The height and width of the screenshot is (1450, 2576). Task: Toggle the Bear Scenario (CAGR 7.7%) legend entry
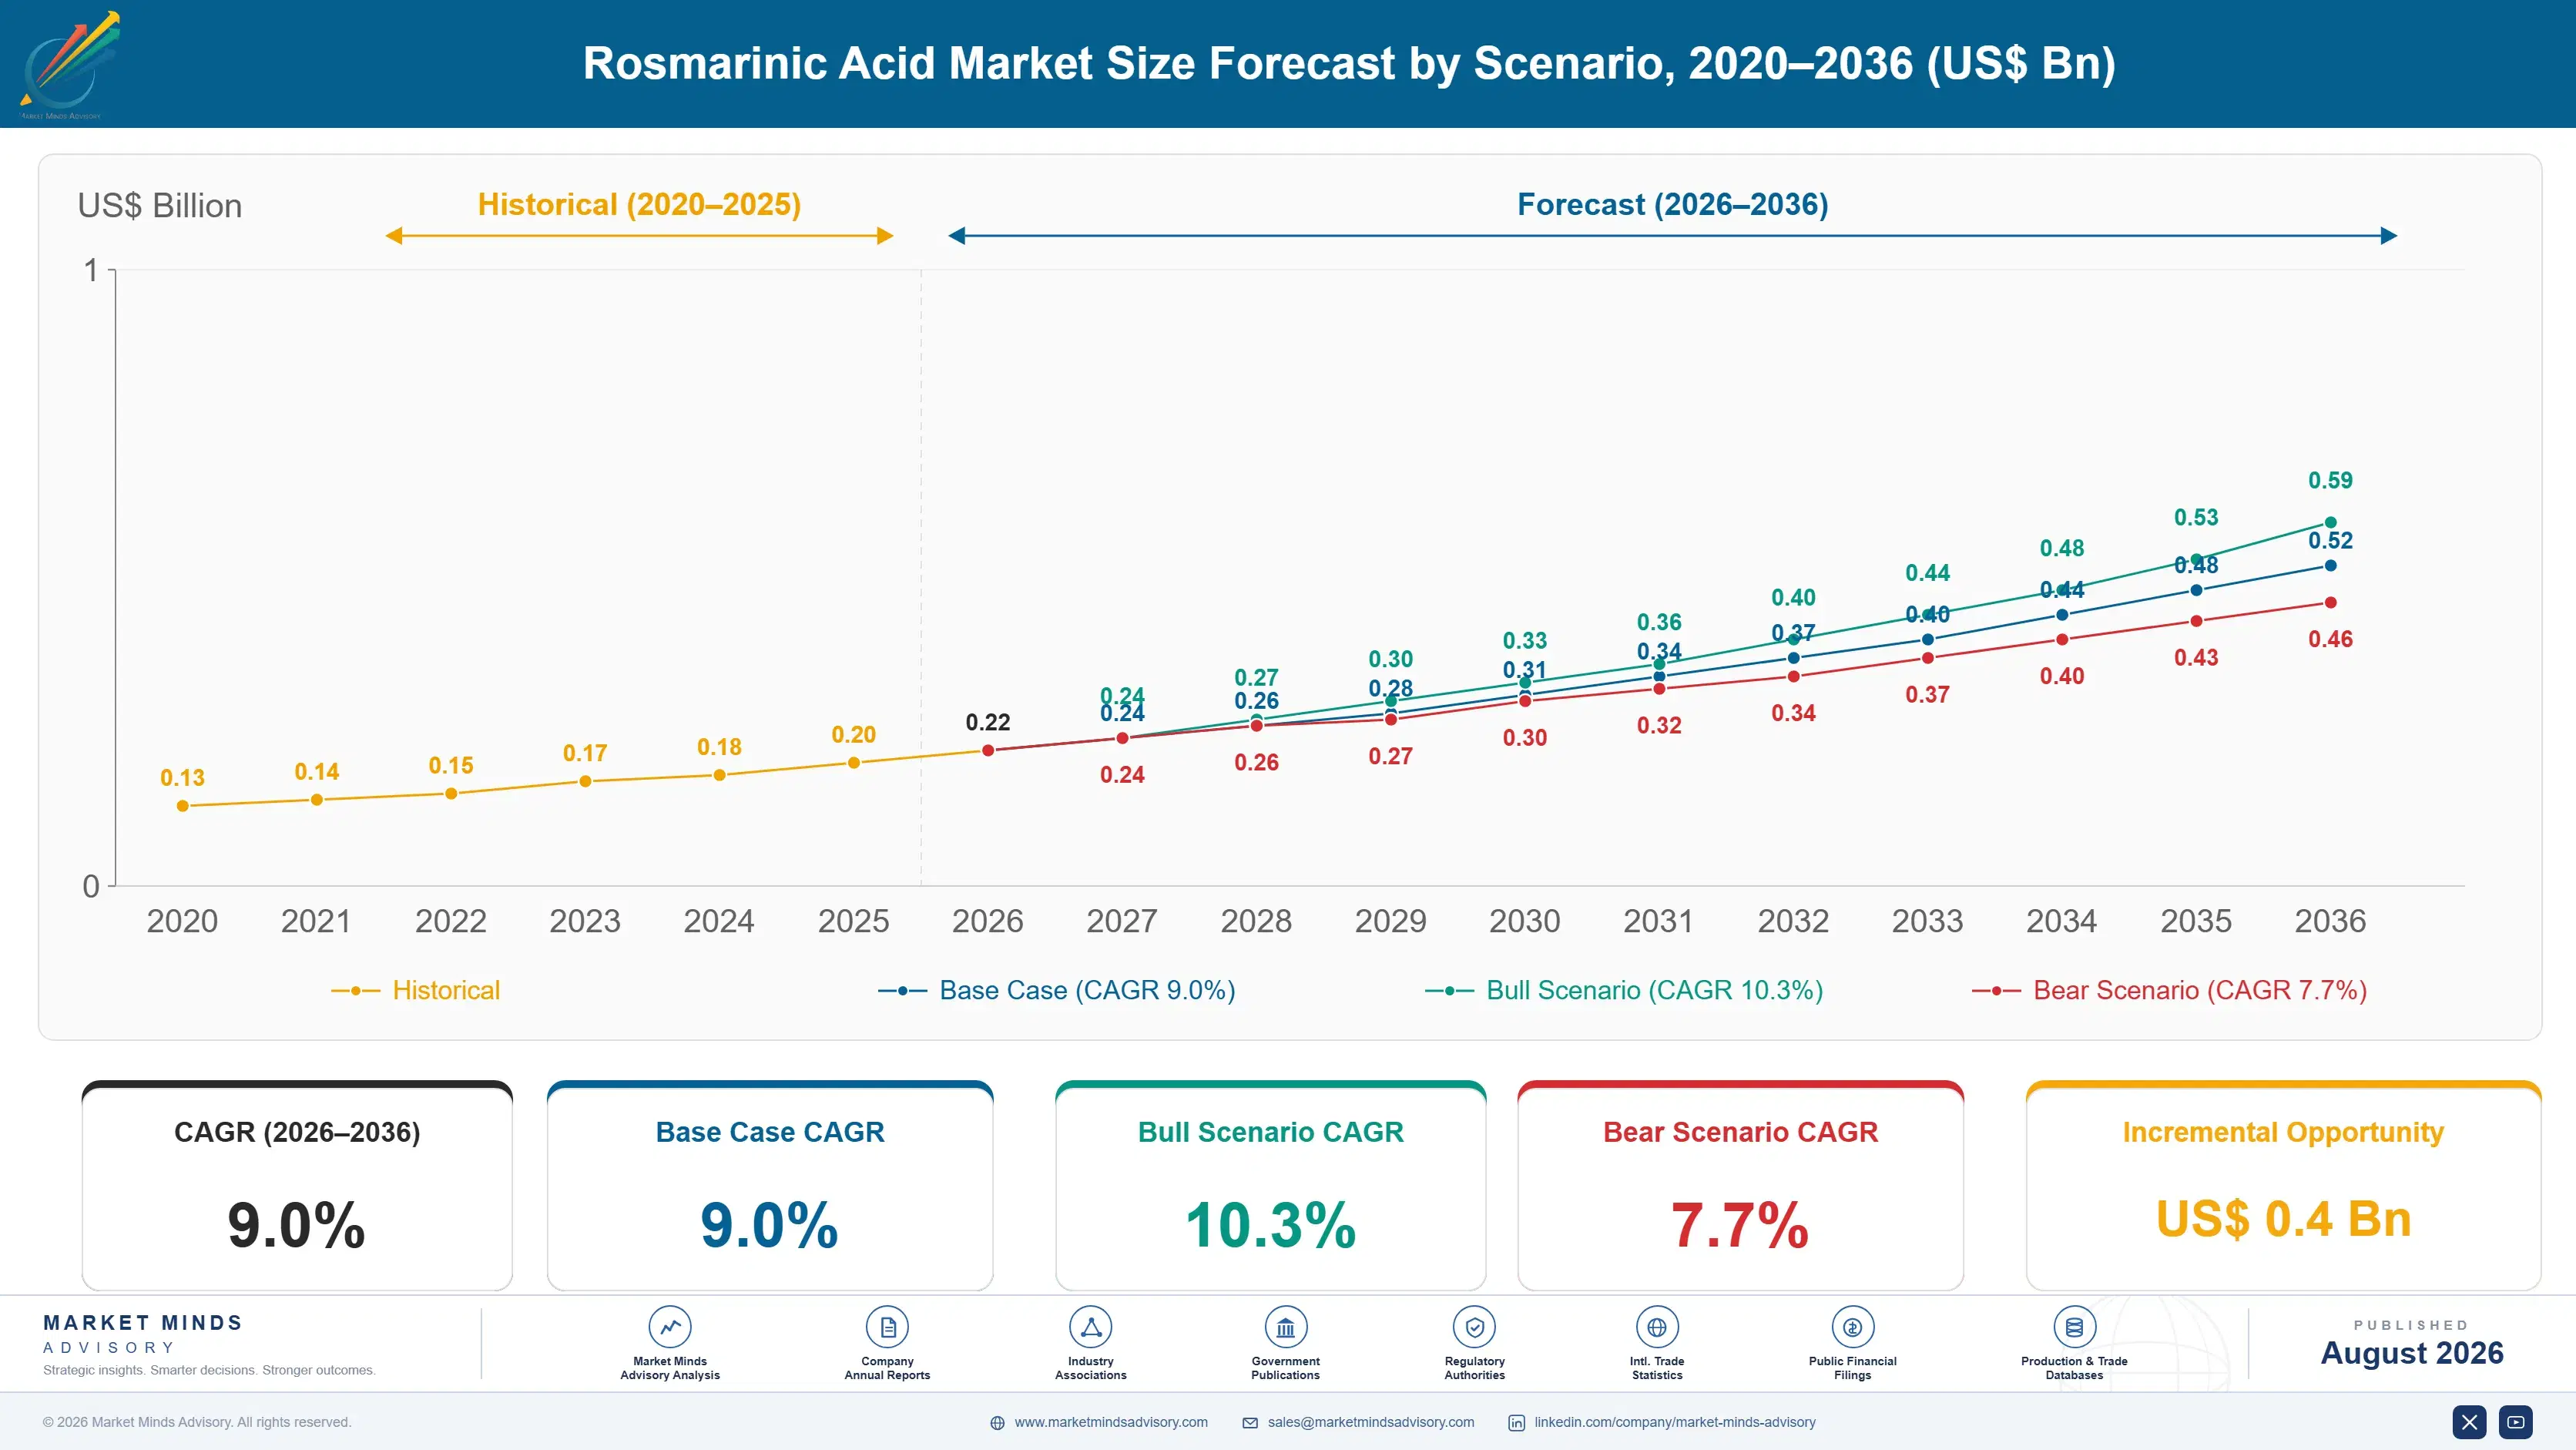click(x=2169, y=990)
